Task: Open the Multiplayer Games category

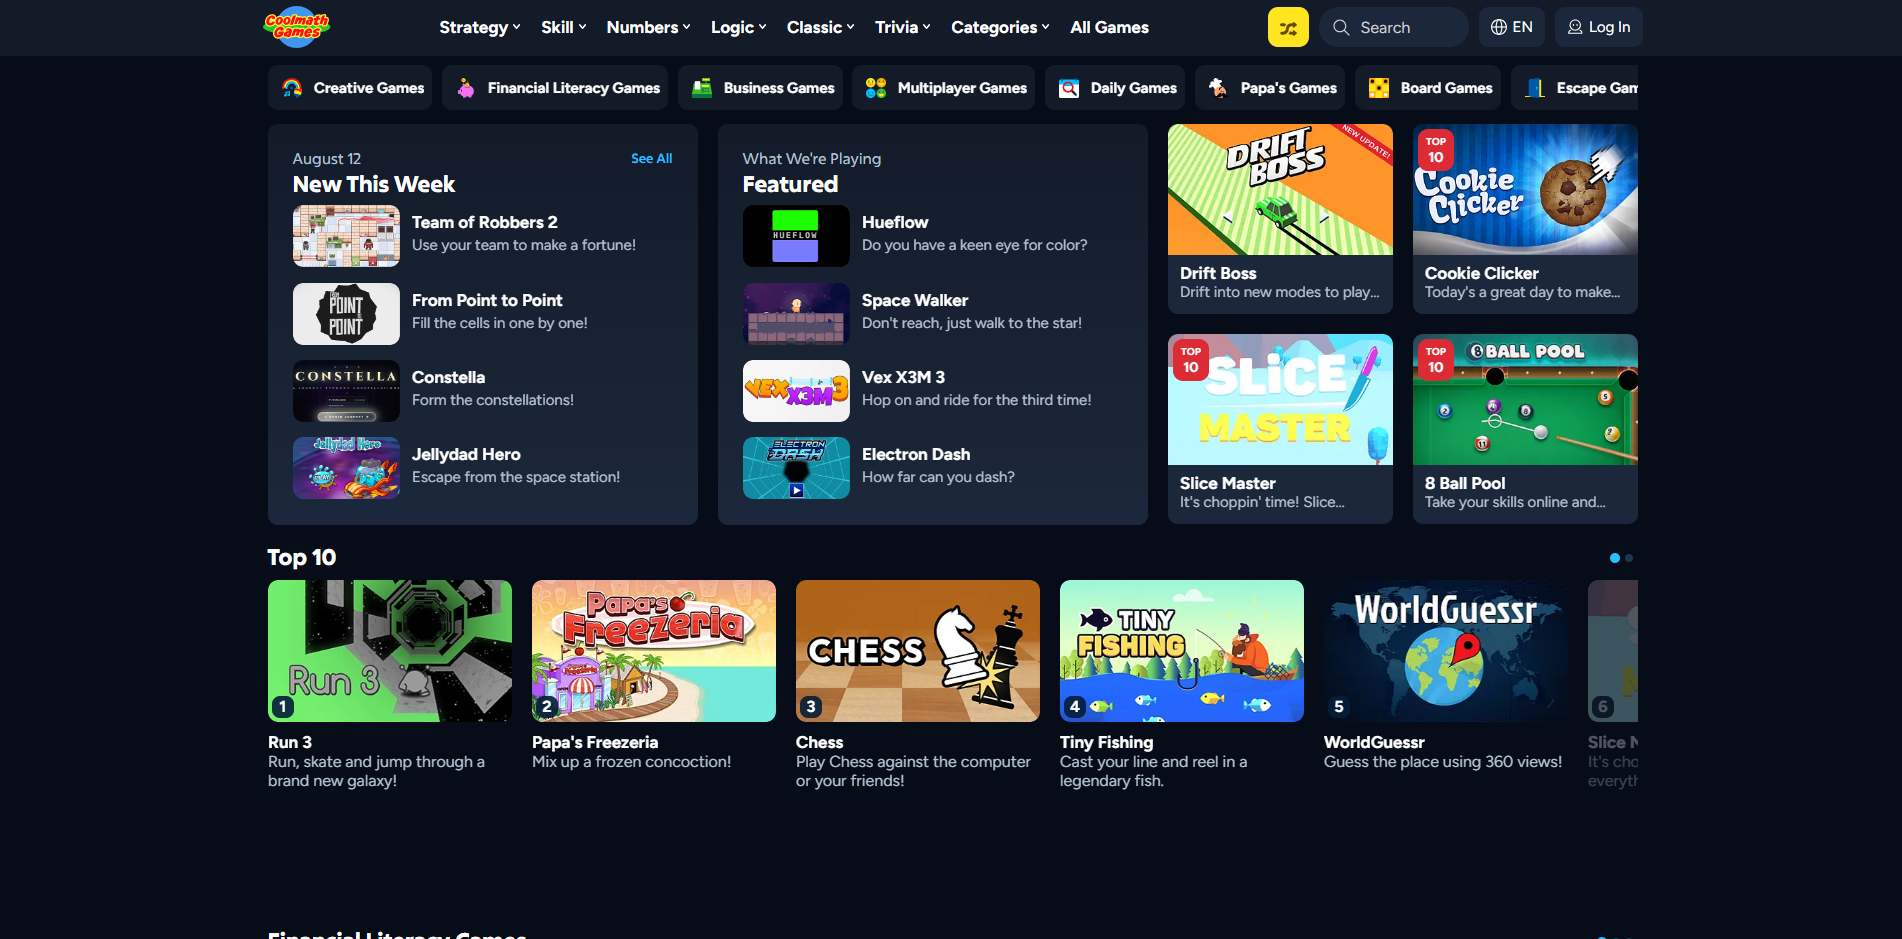Action: point(943,88)
